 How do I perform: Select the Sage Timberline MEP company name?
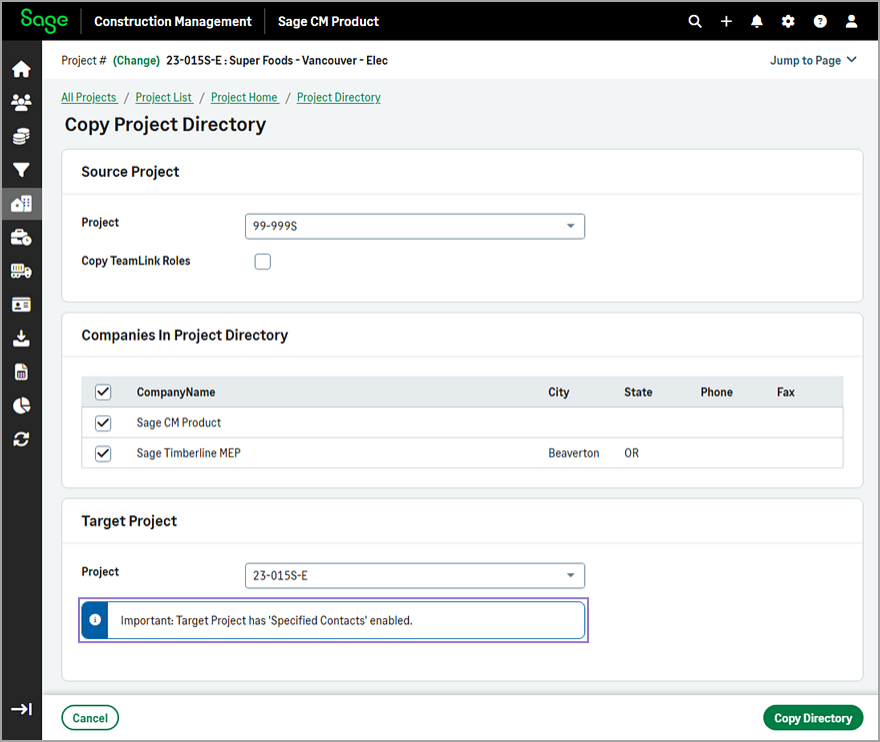(x=189, y=453)
